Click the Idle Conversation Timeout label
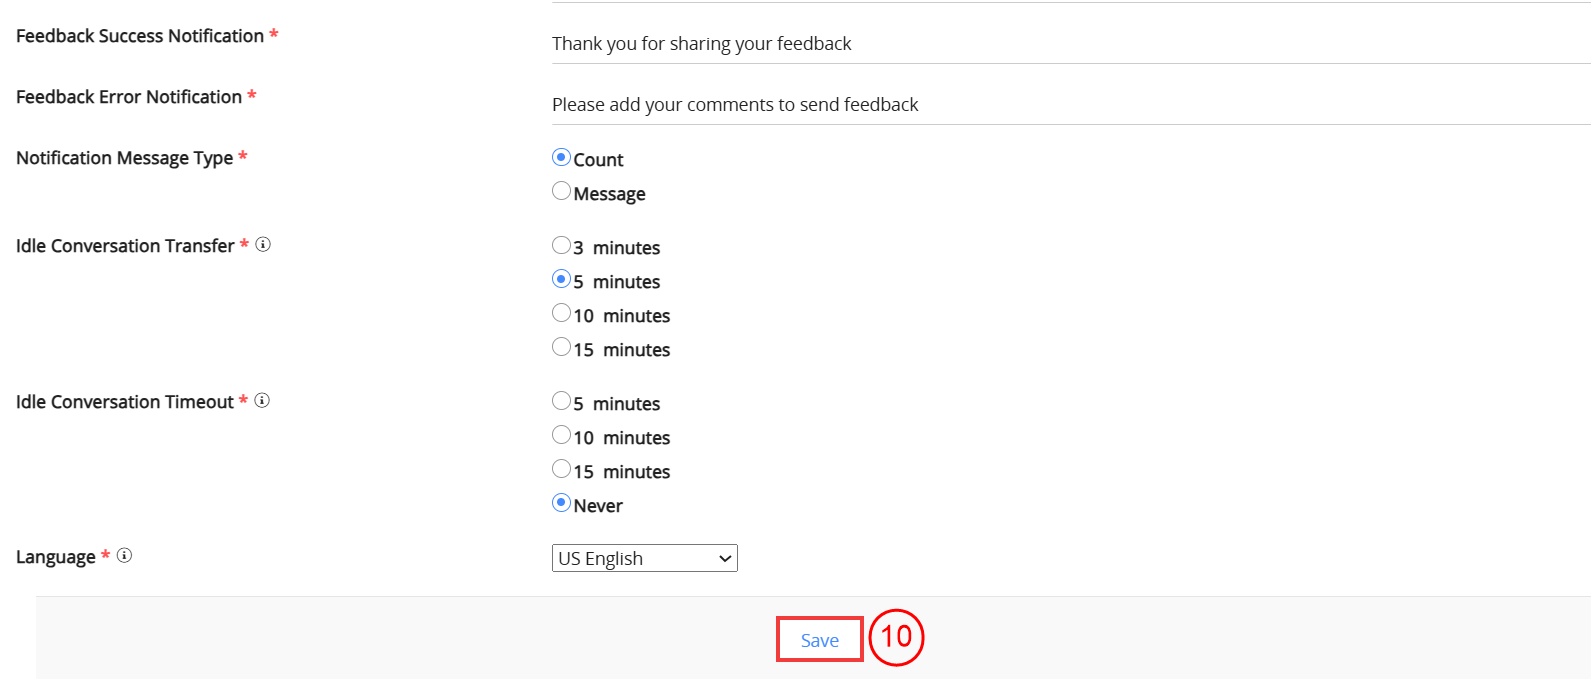 [x=125, y=402]
